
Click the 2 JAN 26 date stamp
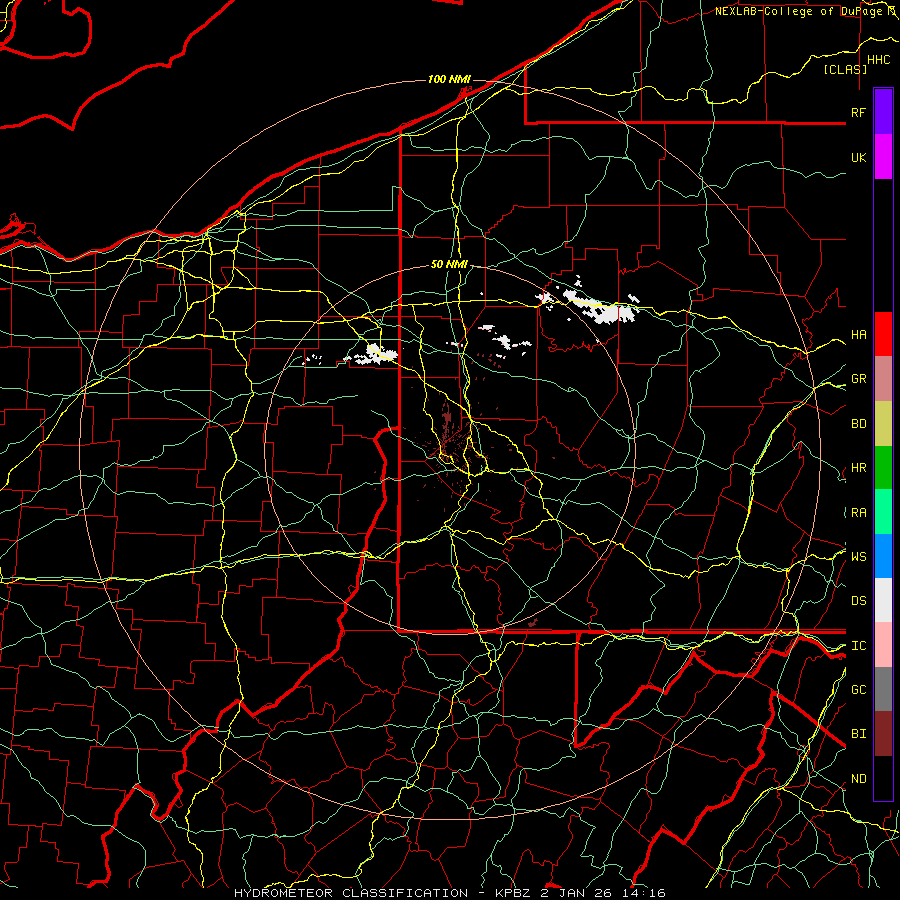tap(574, 893)
